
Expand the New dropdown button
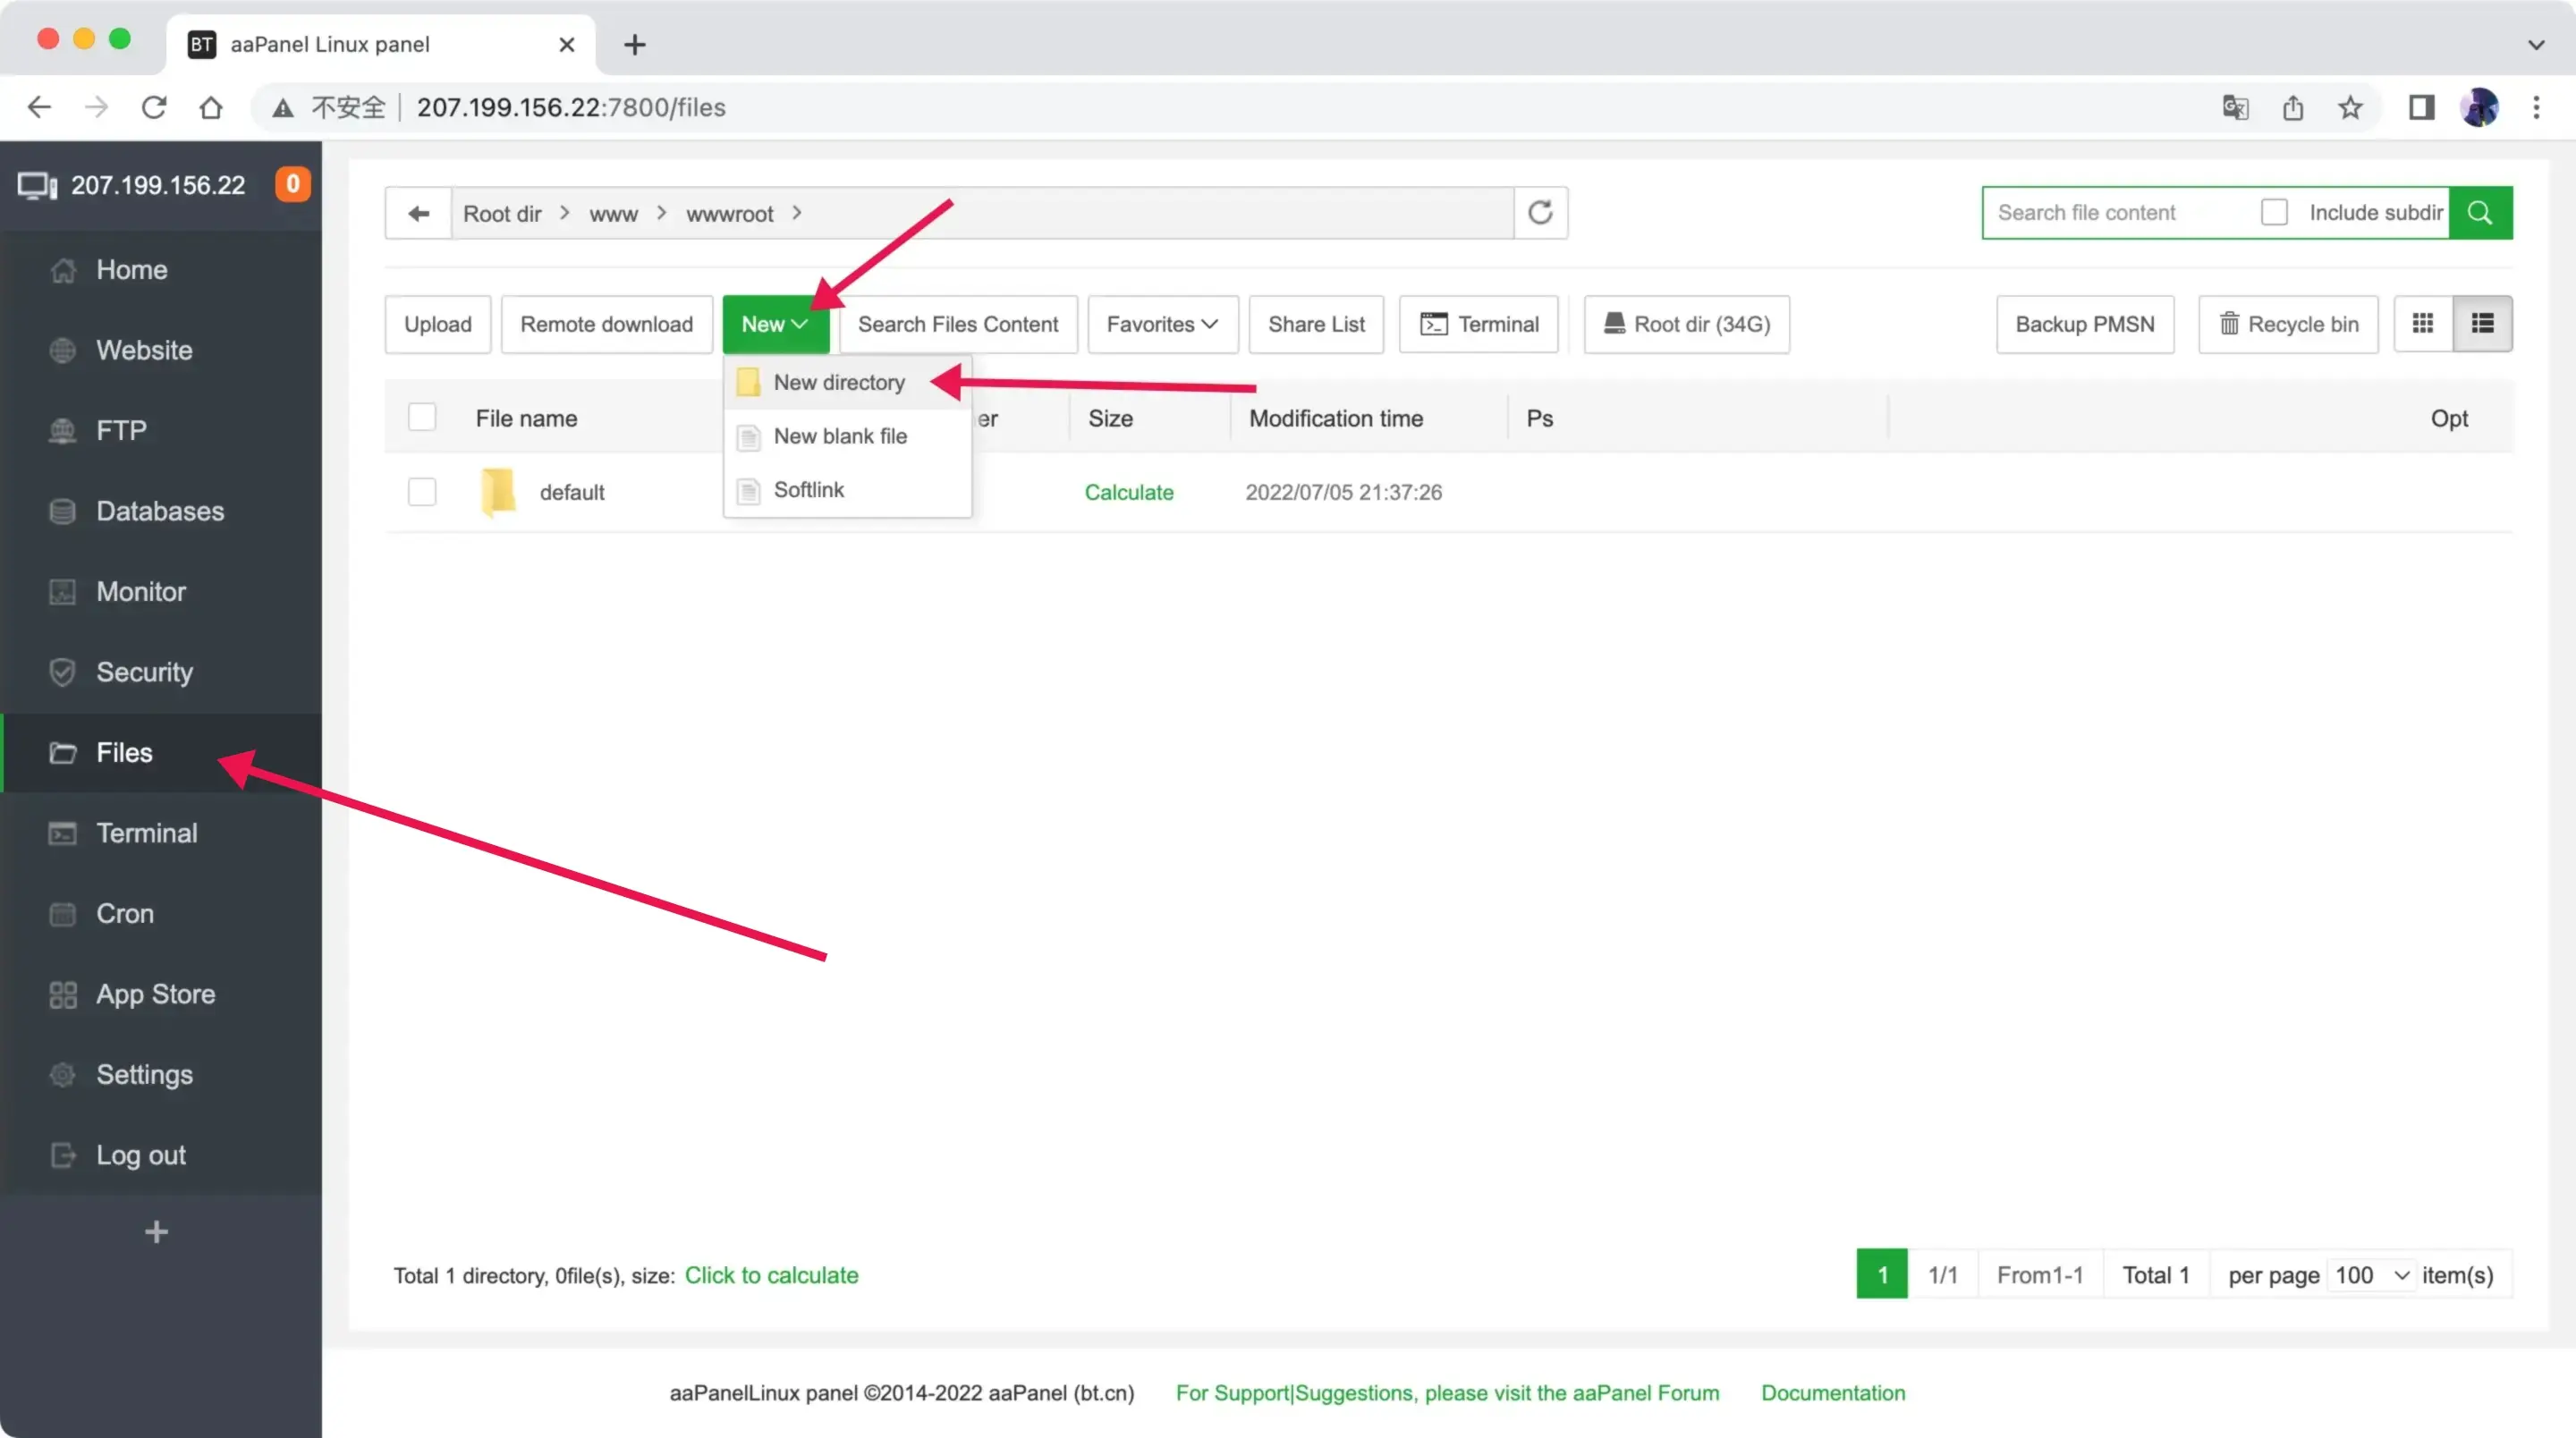pos(775,324)
